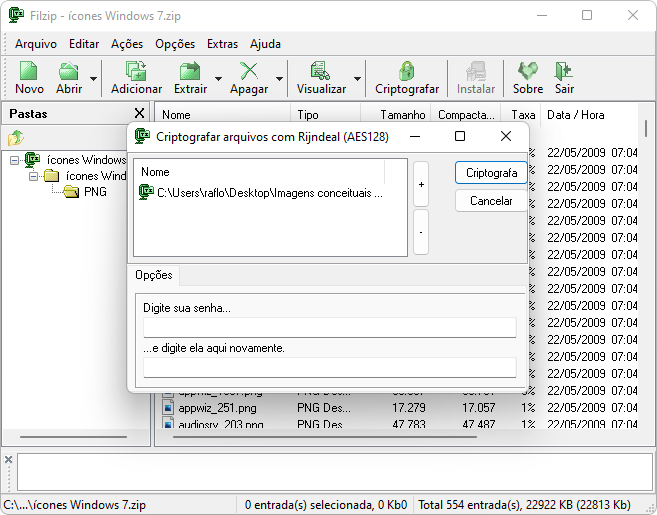The height and width of the screenshot is (515, 657).
Task: Click the plus button to add file
Action: 421,184
